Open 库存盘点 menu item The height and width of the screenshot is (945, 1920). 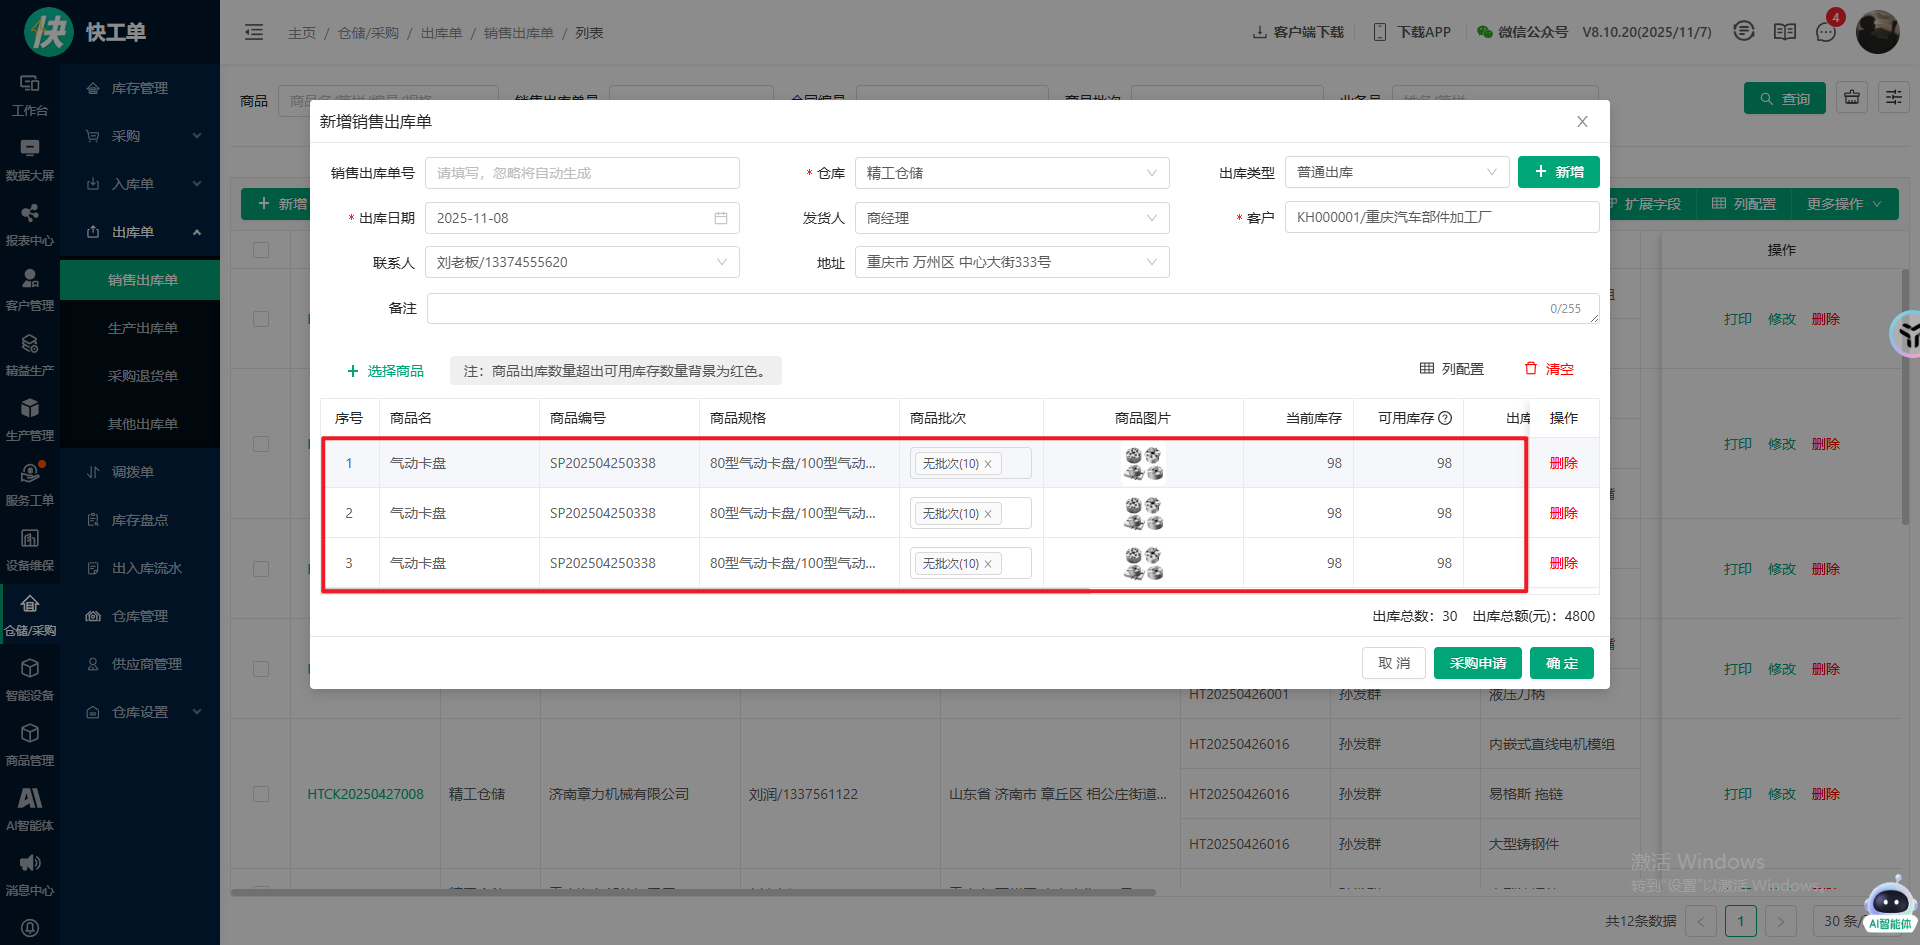click(139, 520)
